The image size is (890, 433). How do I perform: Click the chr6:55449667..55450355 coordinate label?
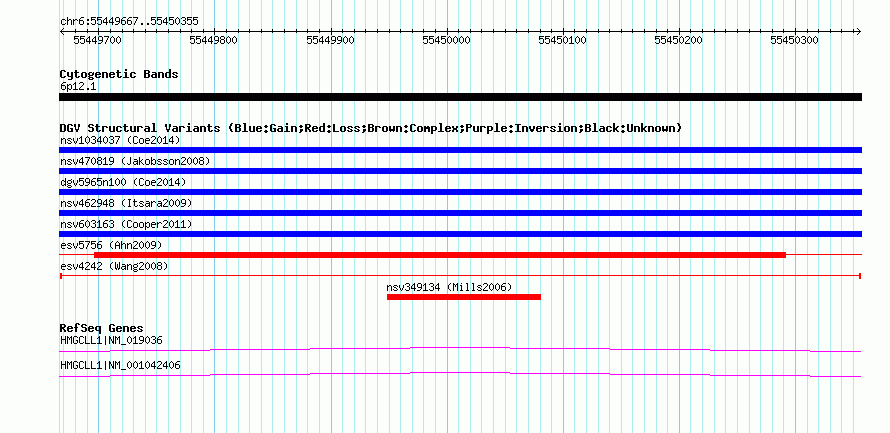129,22
